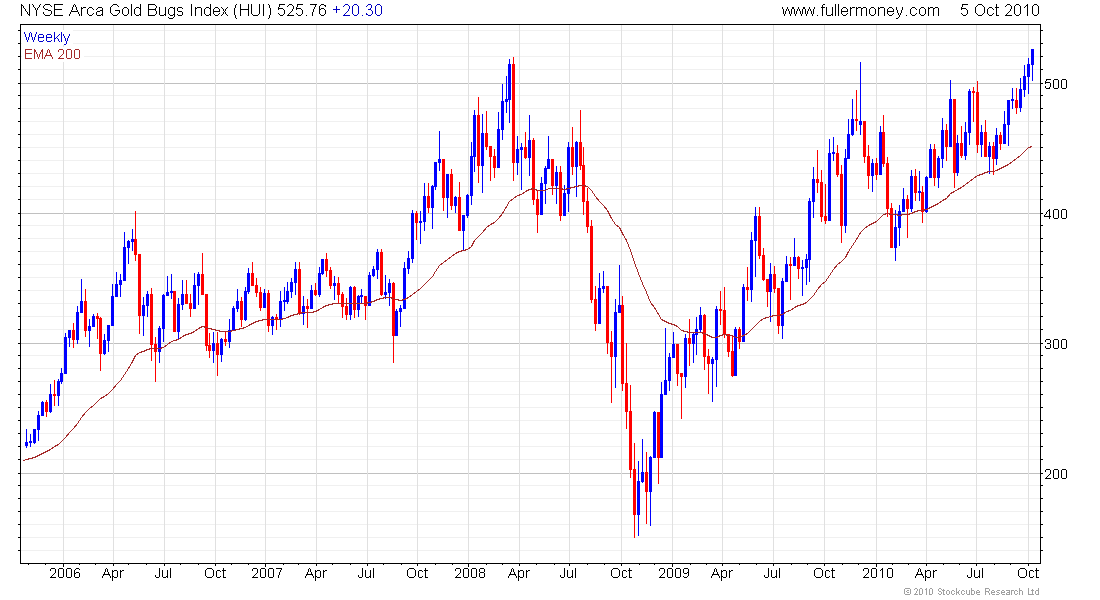
Task: Select the Jul label of year 2007
Action: pos(365,573)
